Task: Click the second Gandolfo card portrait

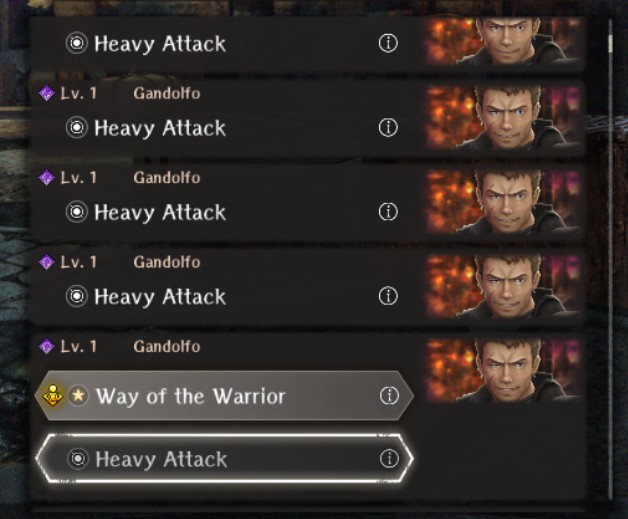Action: click(504, 117)
